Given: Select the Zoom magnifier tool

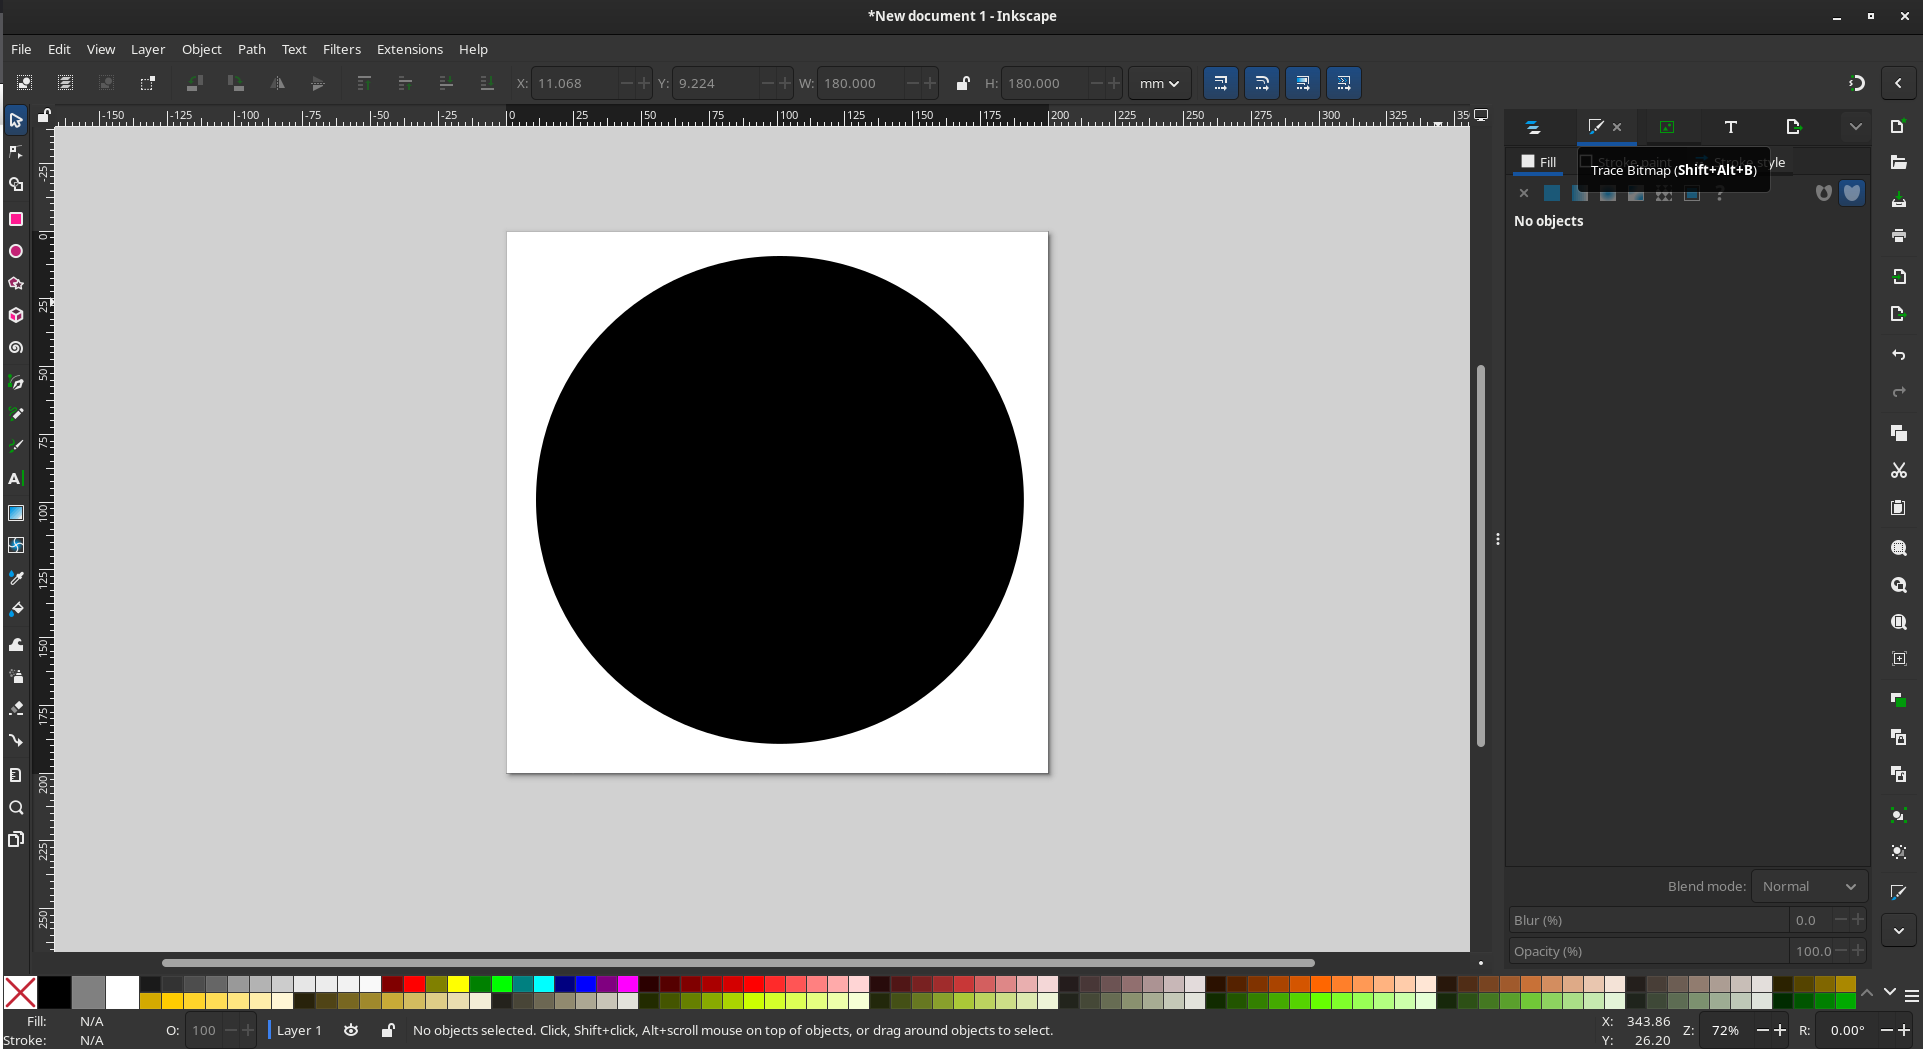Looking at the screenshot, I should 16,807.
